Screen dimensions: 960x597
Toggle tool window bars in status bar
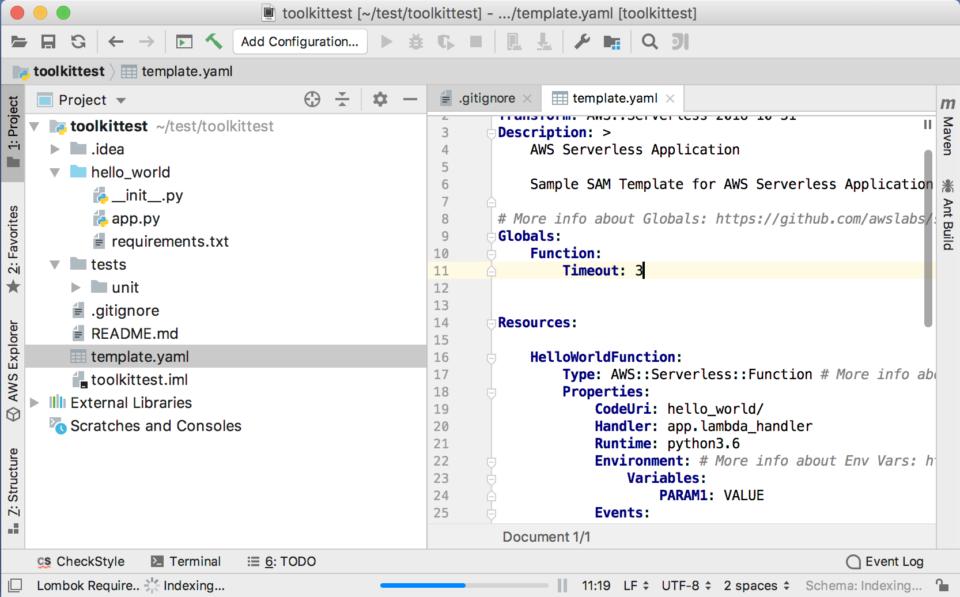pyautogui.click(x=14, y=586)
